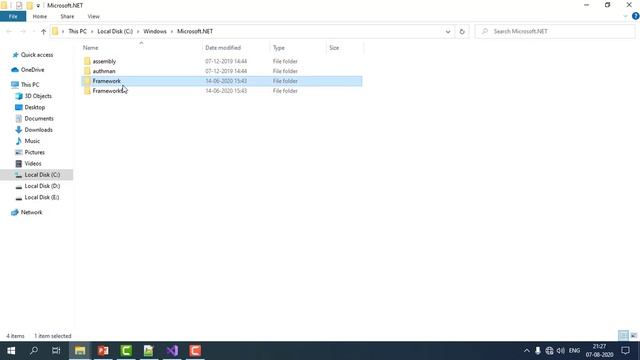Select Windows in the address breadcrumb

point(155,31)
